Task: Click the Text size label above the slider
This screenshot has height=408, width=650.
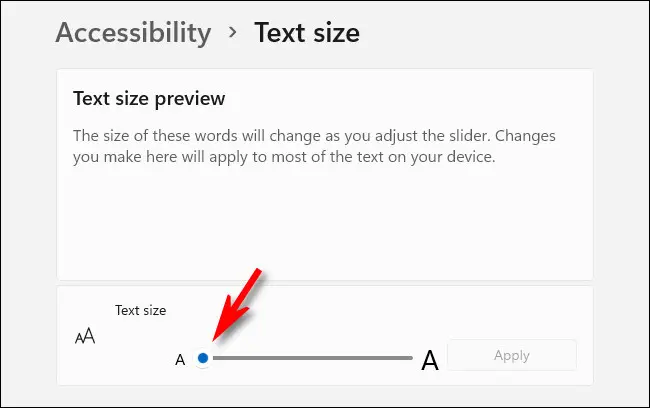Action: (x=141, y=311)
